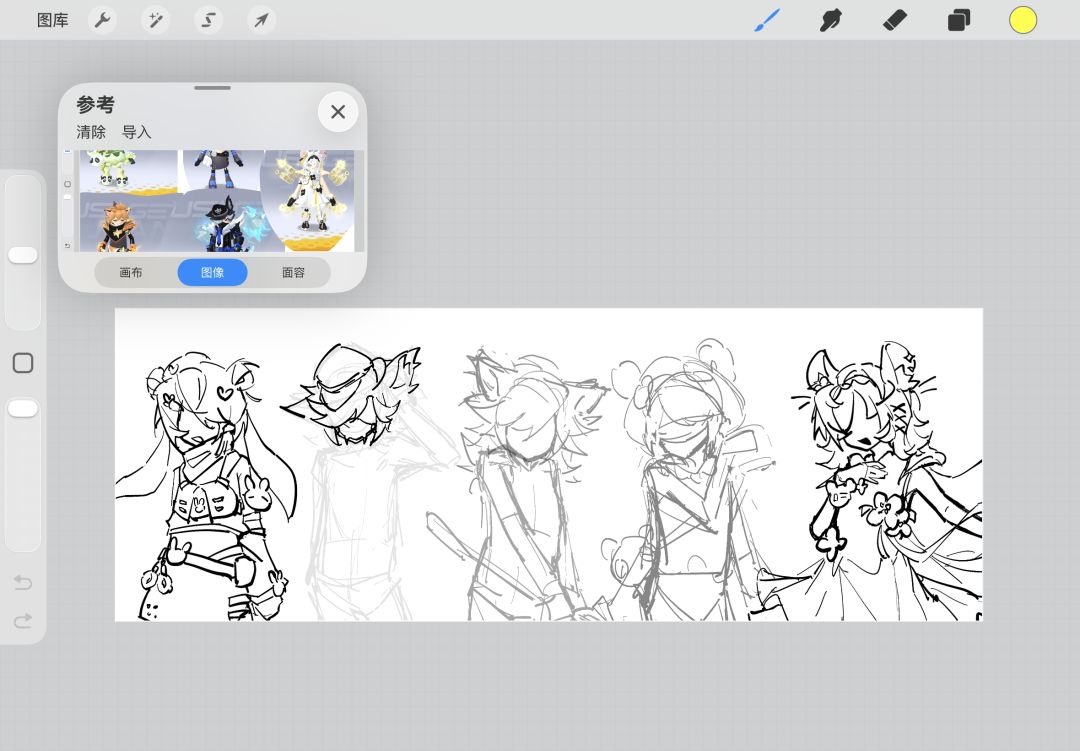Image resolution: width=1080 pixels, height=751 pixels.
Task: Click the brush size slider handle
Action: coord(23,255)
